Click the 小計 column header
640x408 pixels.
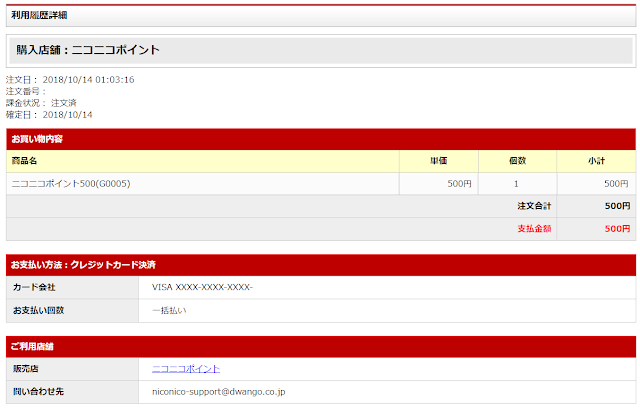tap(596, 161)
